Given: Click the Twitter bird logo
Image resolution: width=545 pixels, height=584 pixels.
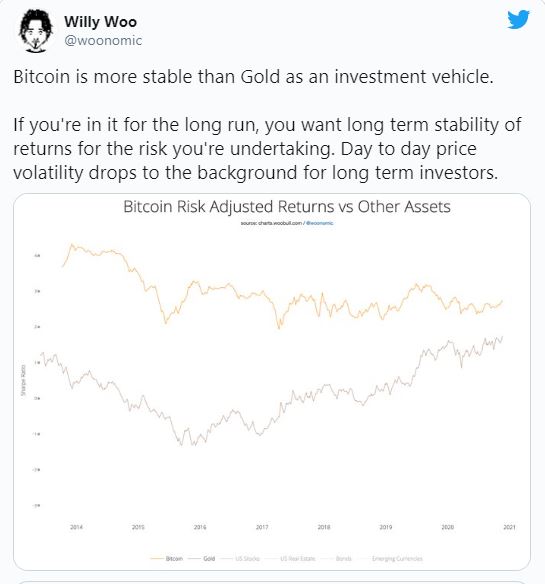Looking at the screenshot, I should (x=518, y=19).
